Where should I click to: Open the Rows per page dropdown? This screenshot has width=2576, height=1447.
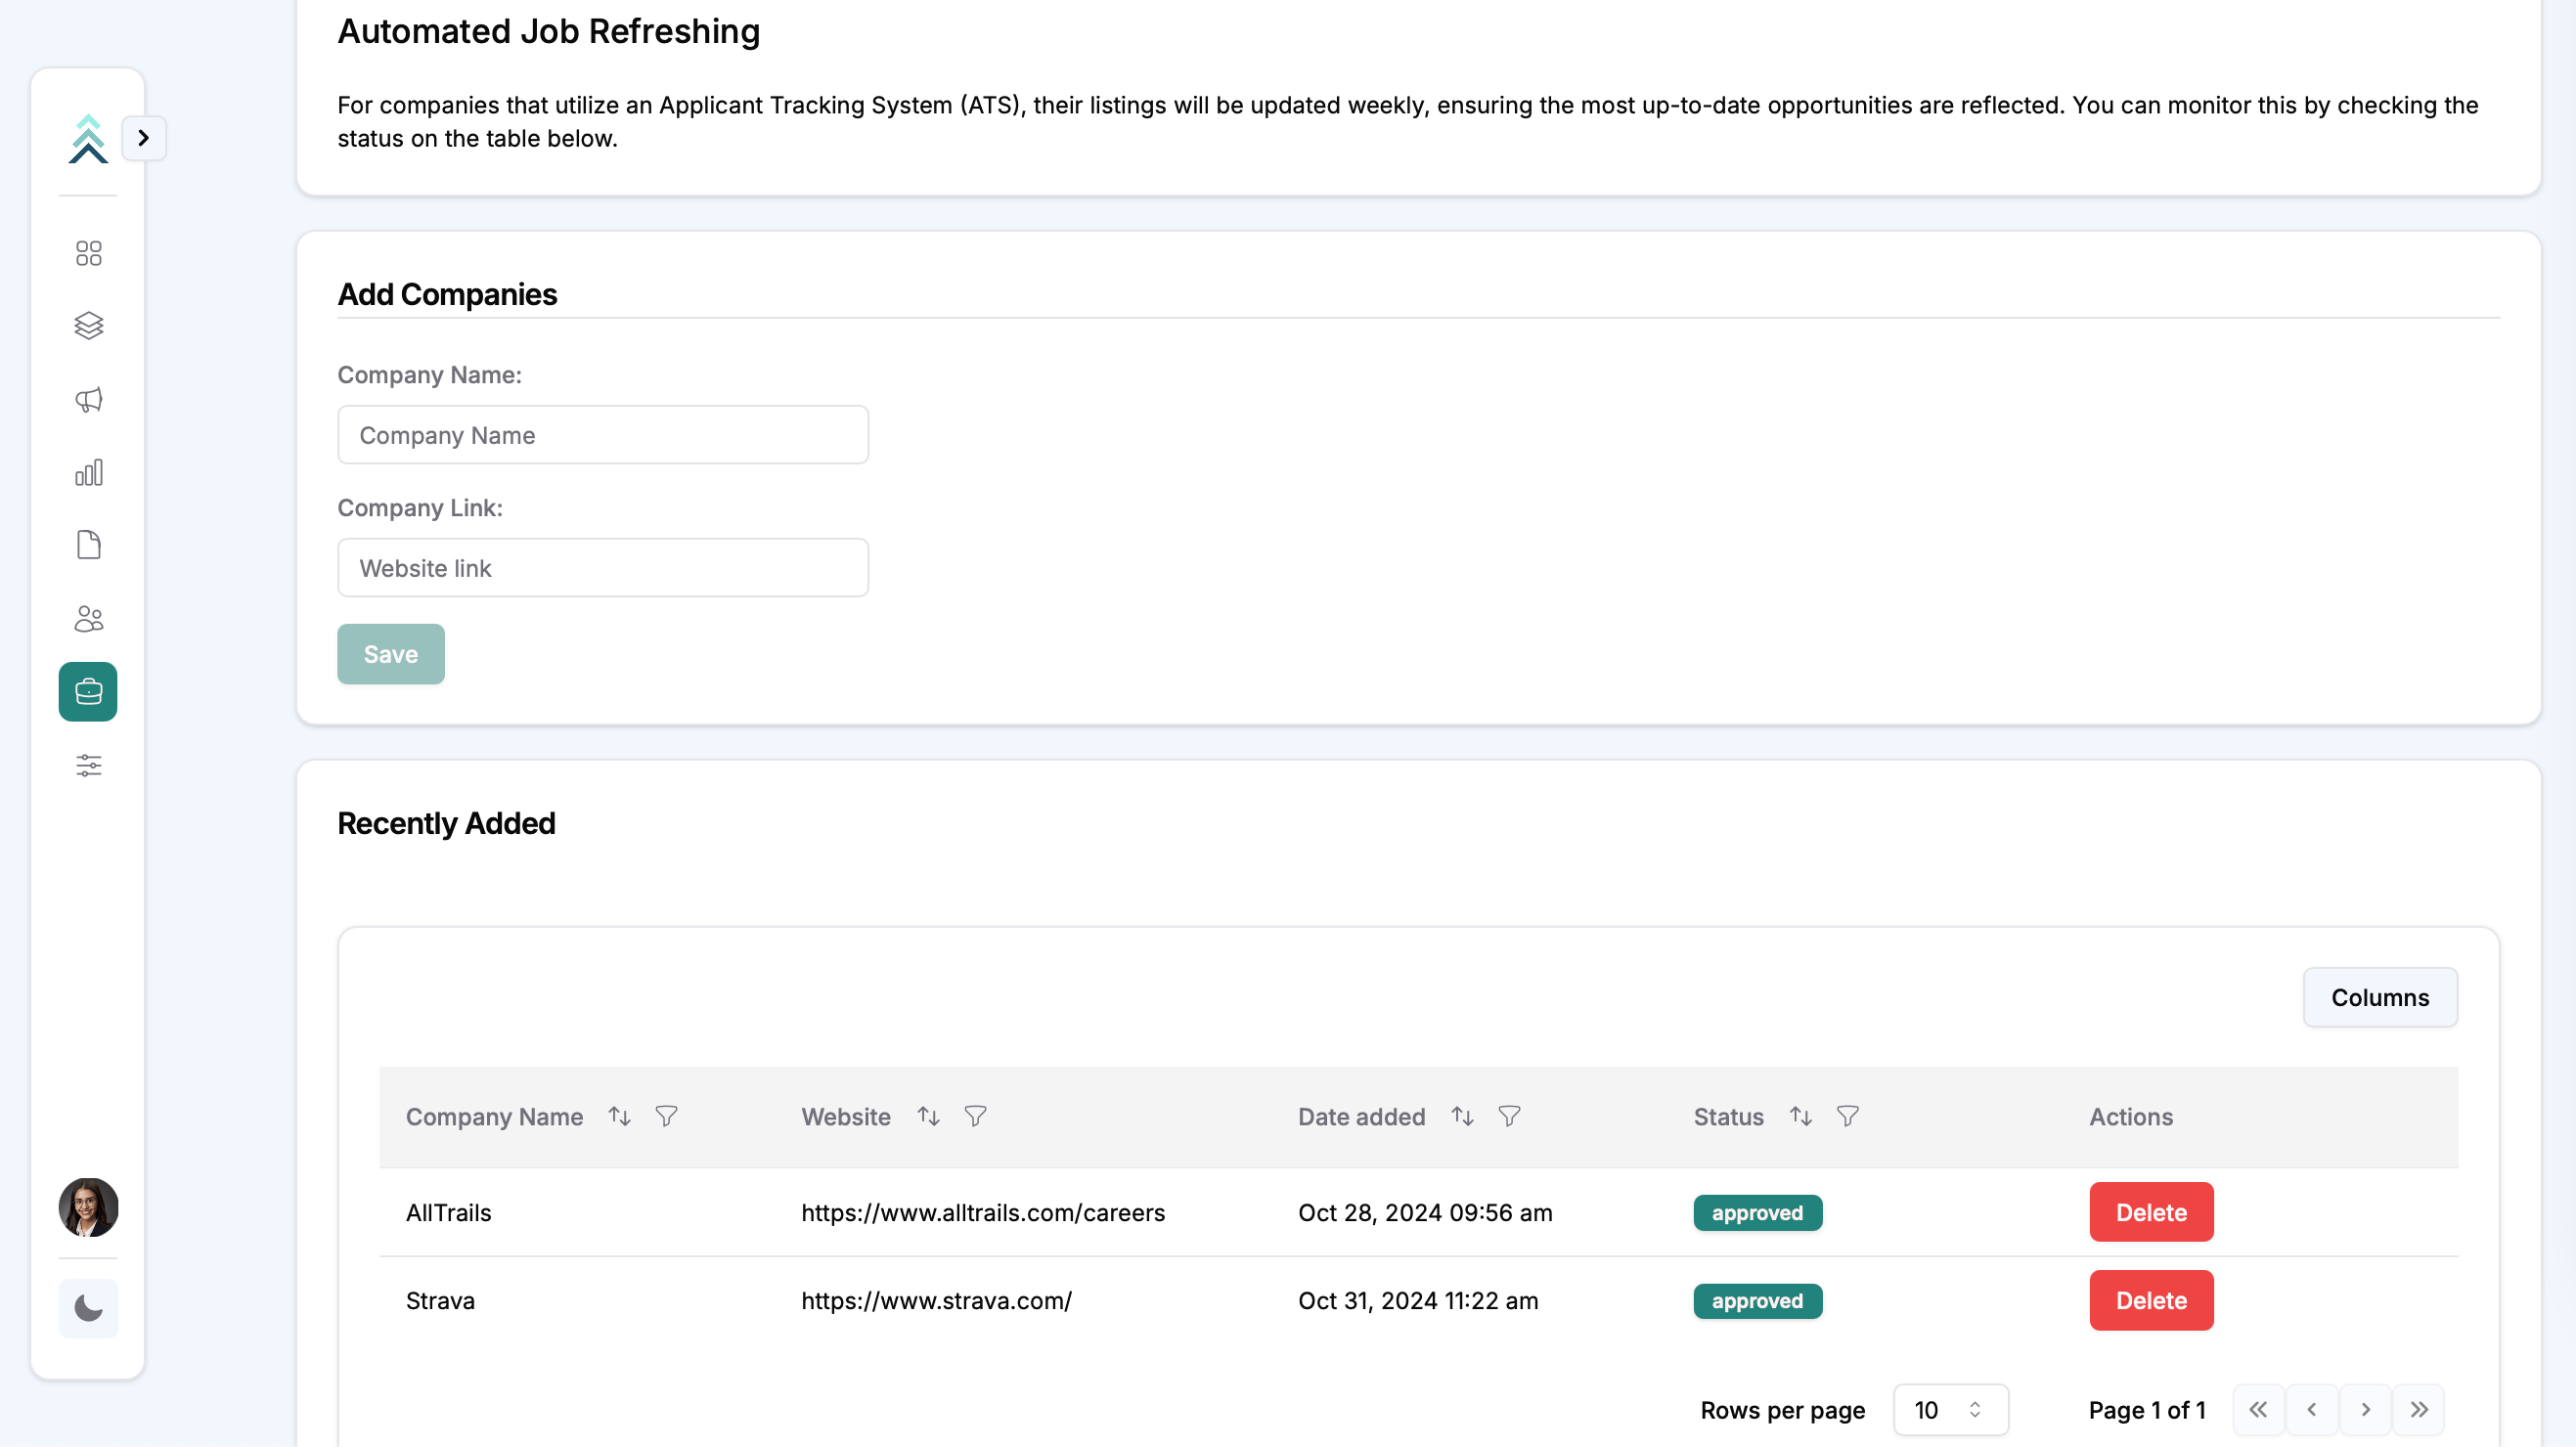(x=1950, y=1410)
